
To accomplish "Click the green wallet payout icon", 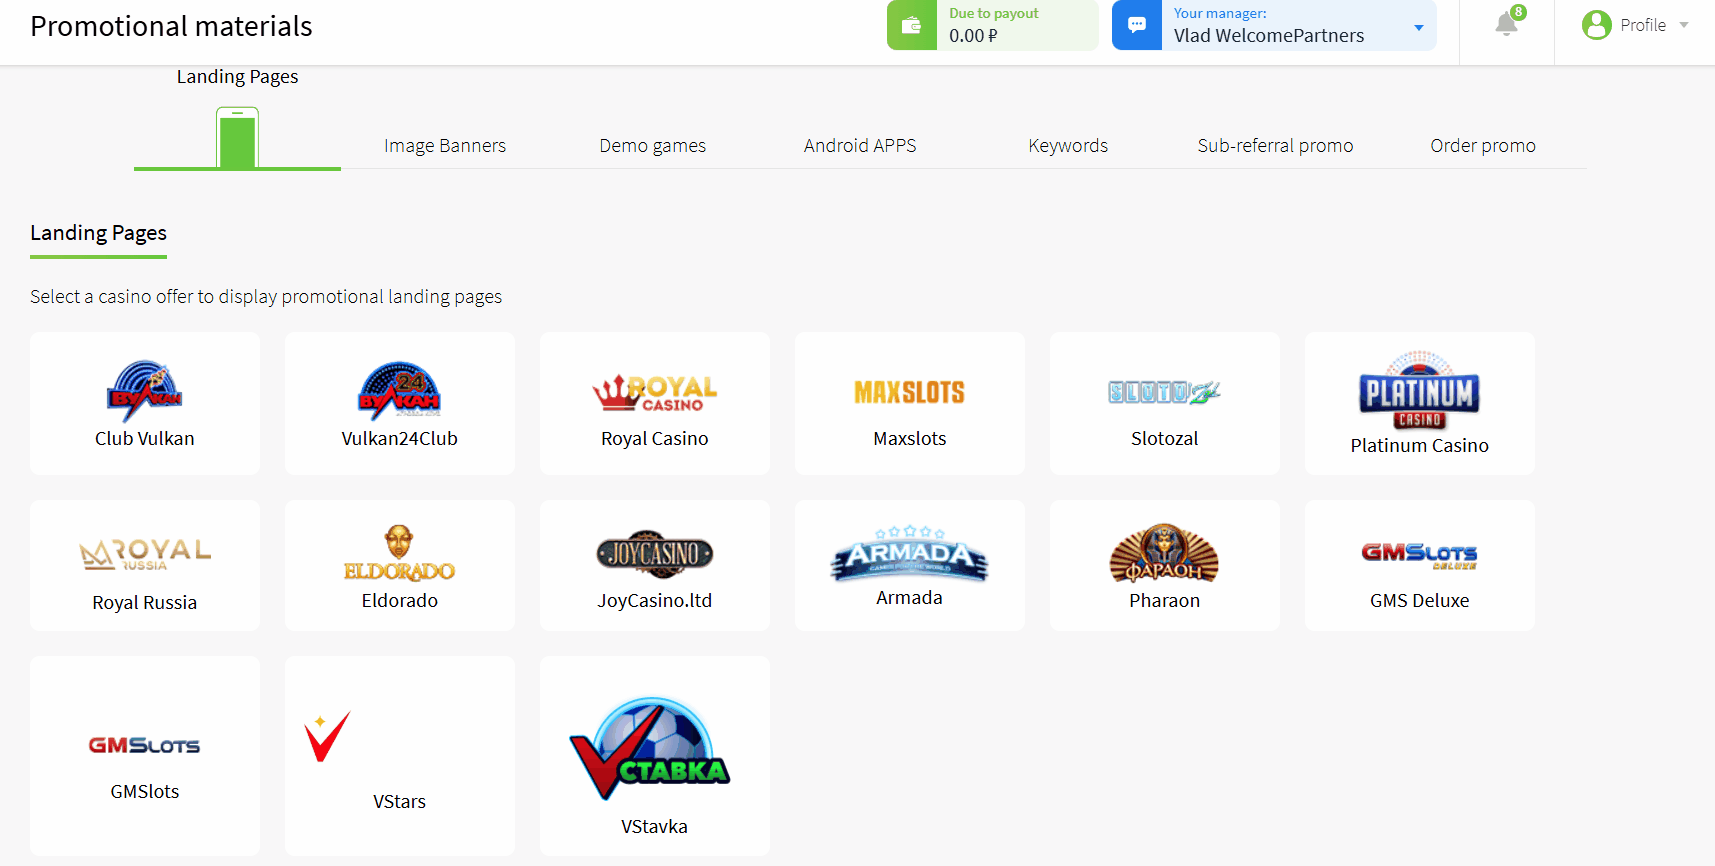I will (911, 25).
